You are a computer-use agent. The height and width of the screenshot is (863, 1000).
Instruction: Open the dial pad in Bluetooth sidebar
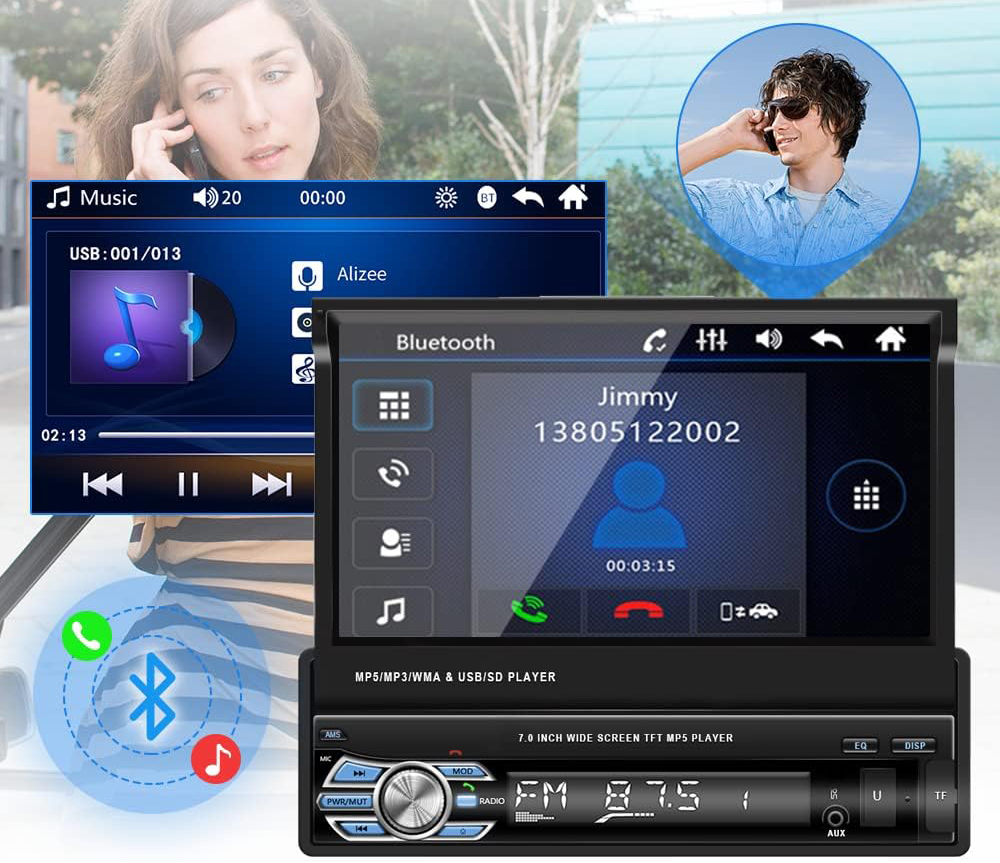(x=393, y=405)
